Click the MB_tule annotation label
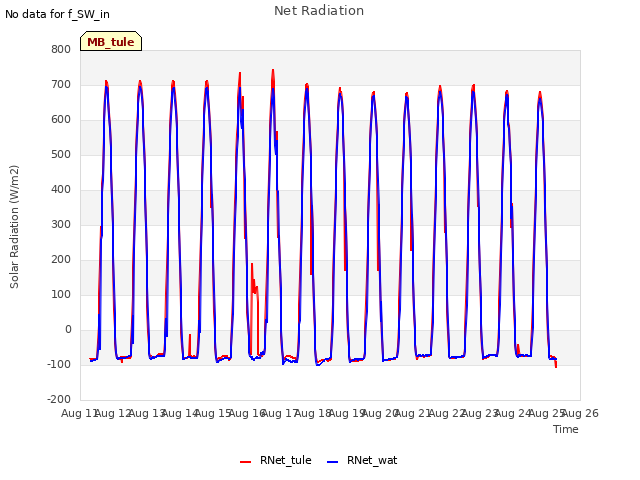This screenshot has width=640, height=480. pos(111,42)
